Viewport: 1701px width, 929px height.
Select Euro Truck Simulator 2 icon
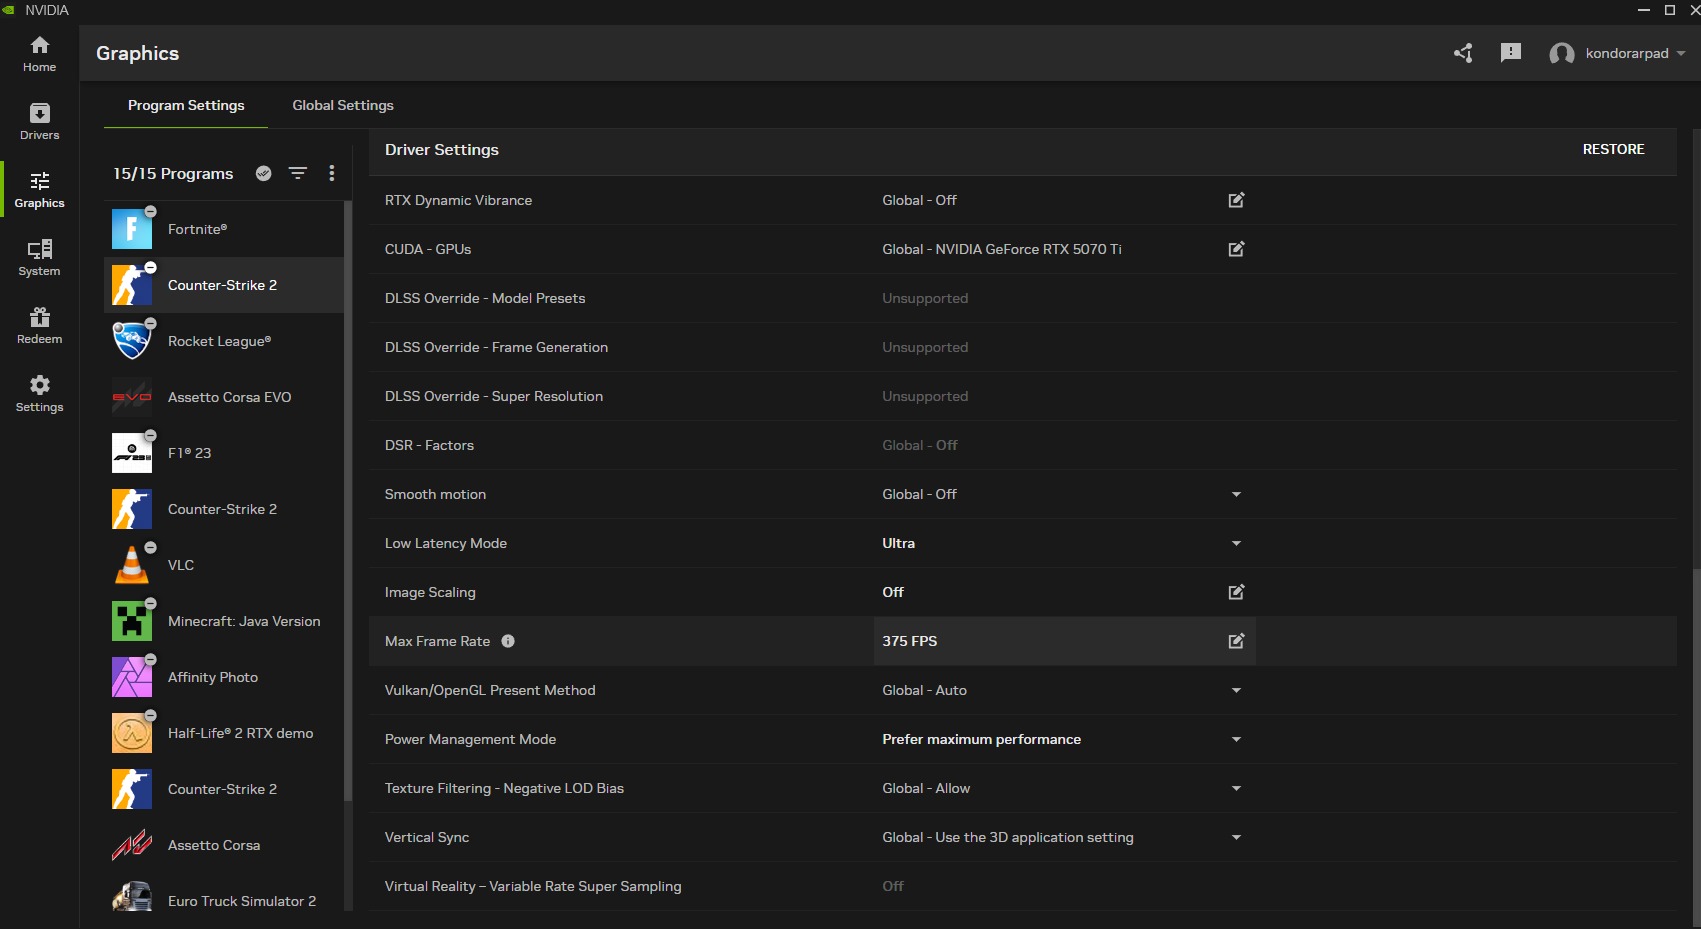(132, 896)
